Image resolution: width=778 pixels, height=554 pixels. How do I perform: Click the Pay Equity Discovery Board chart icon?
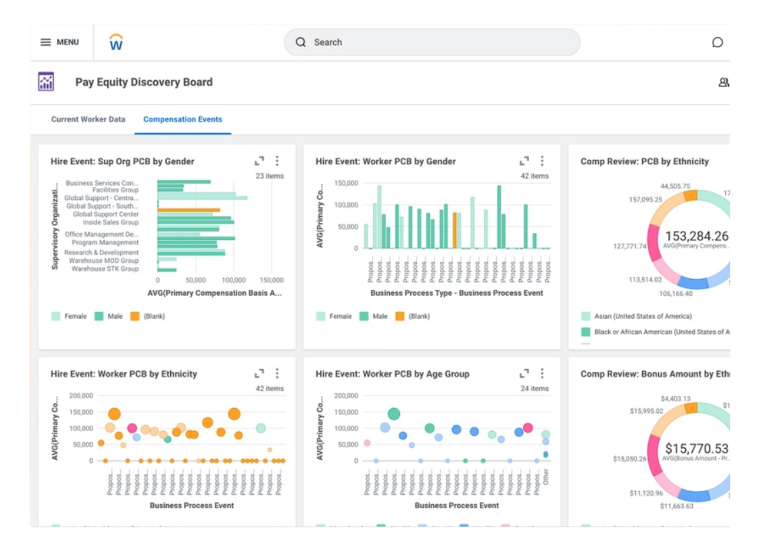point(46,82)
